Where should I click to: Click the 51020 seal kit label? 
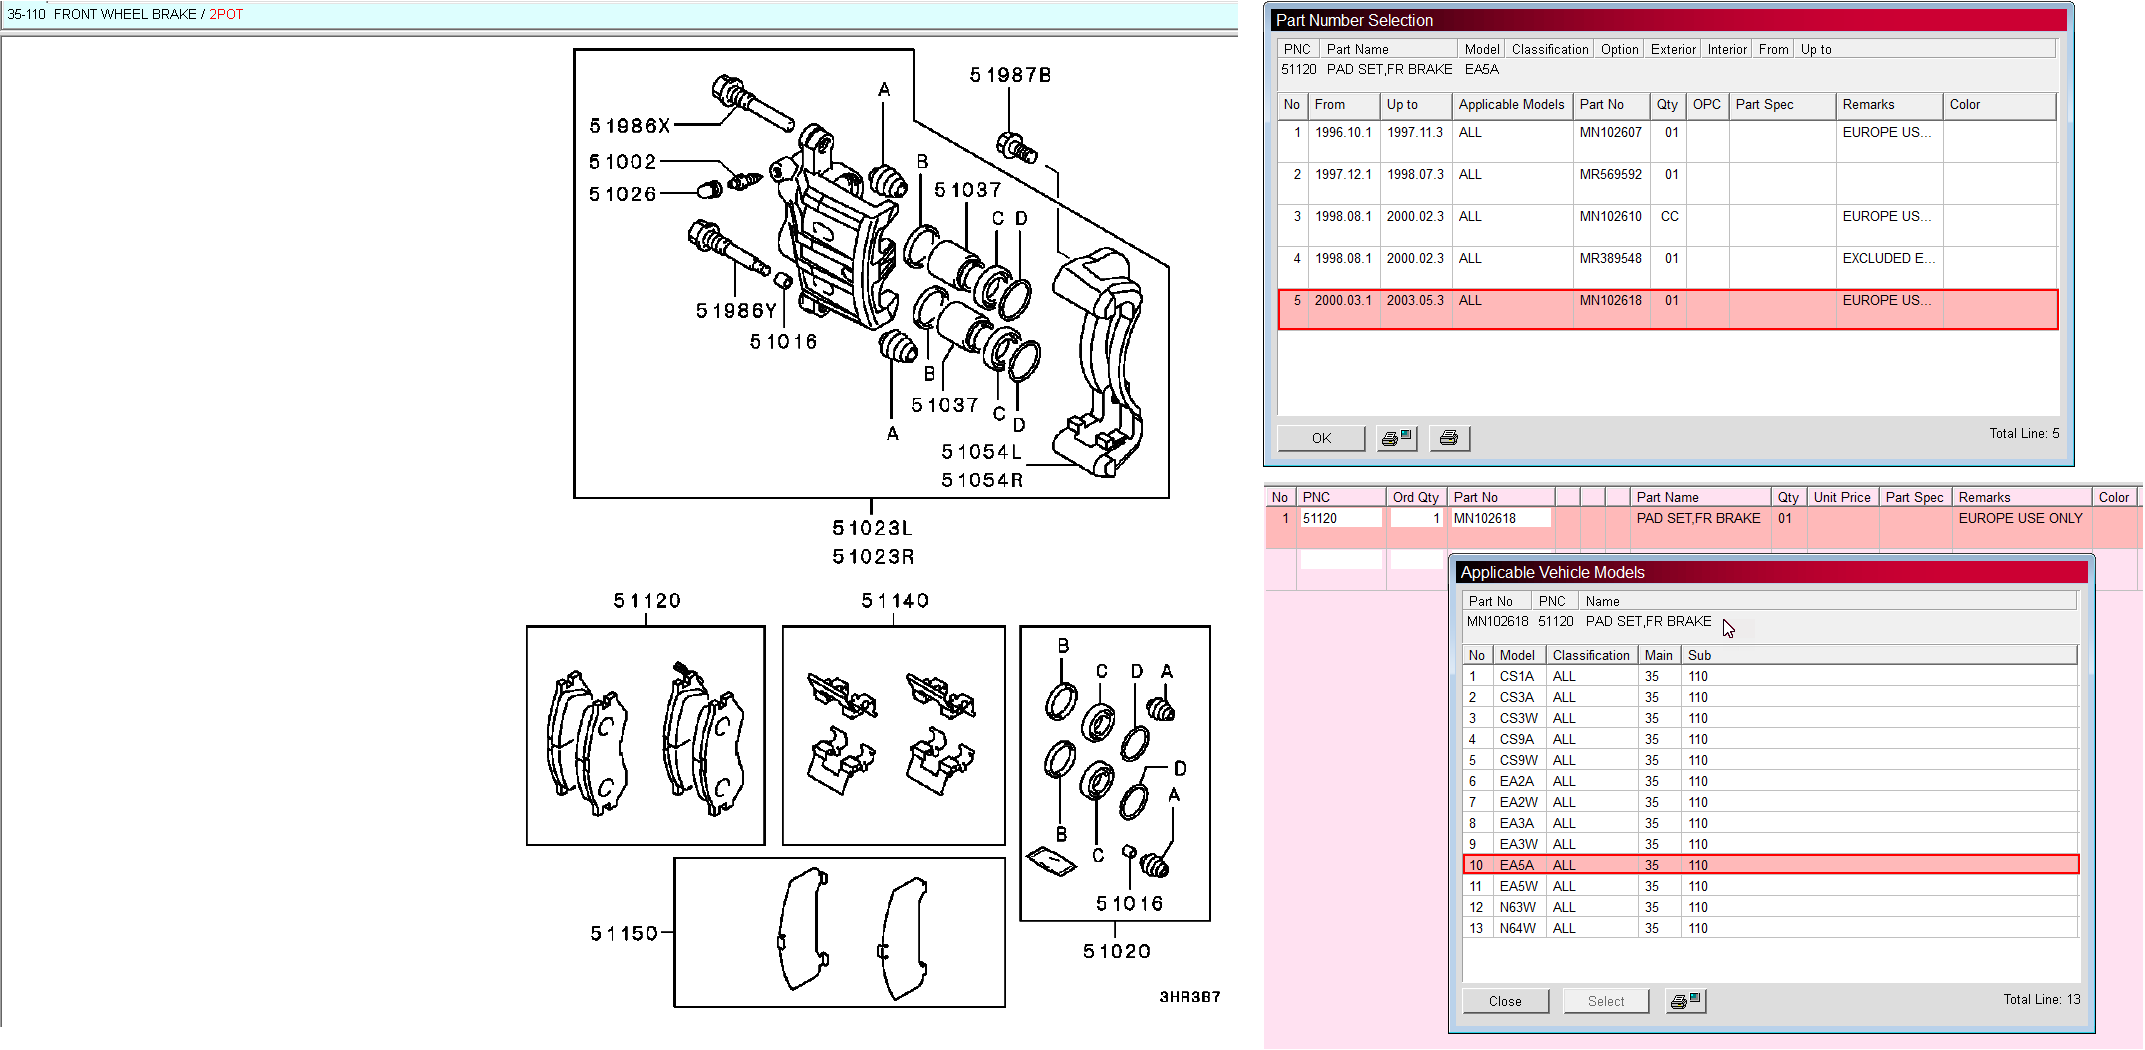(1116, 951)
